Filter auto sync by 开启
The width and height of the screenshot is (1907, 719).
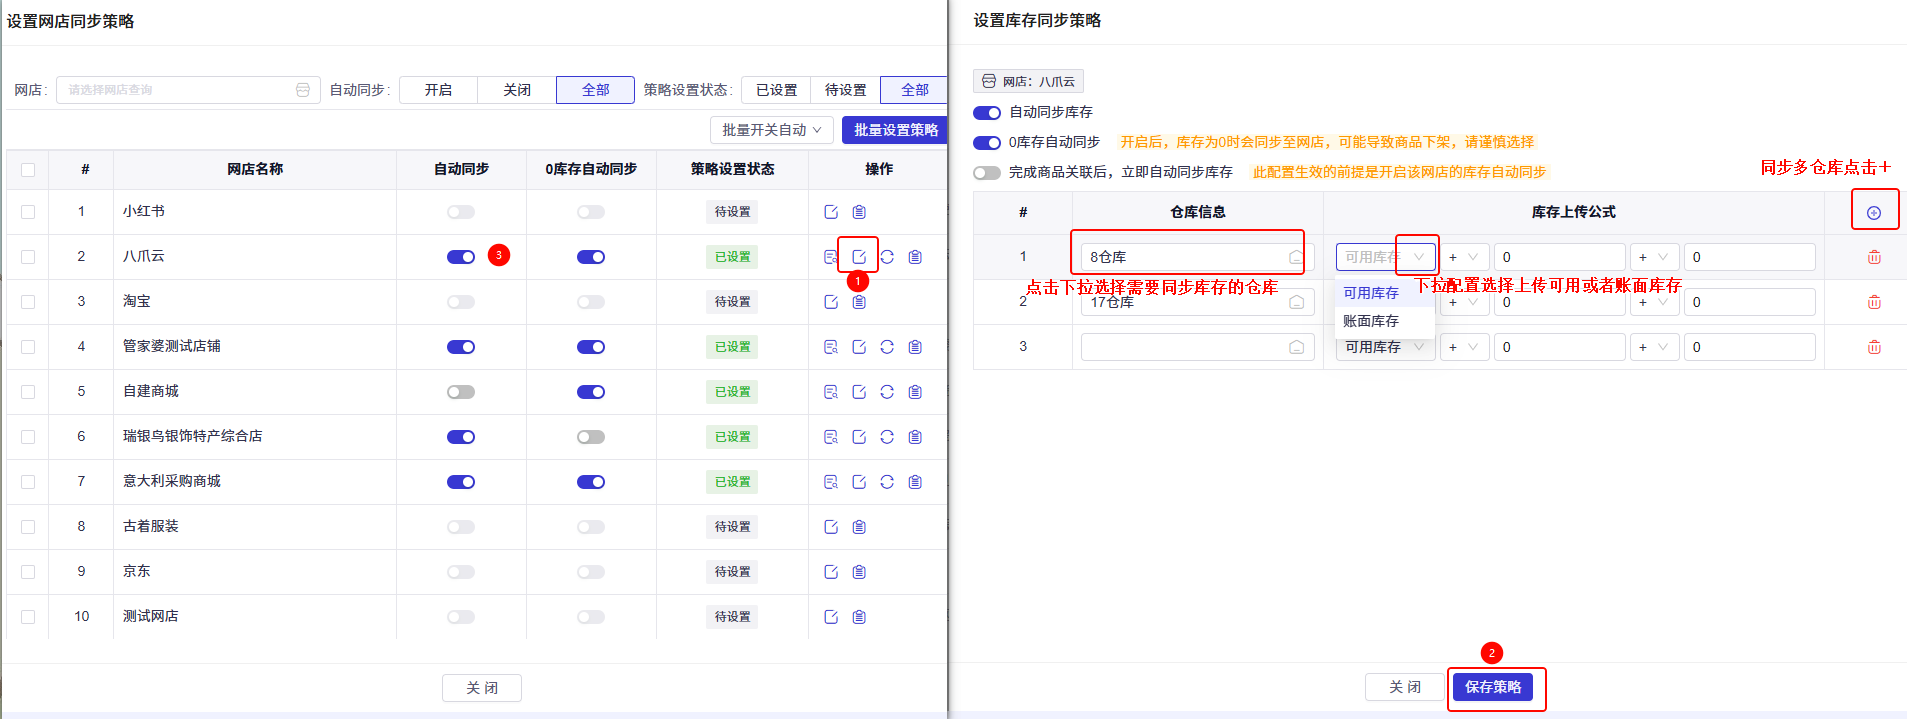438,90
